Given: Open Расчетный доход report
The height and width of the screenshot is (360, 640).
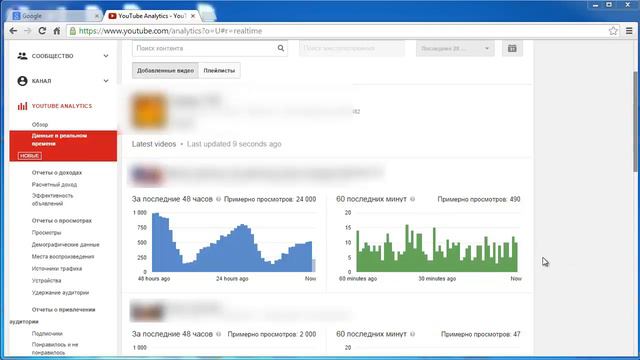Looking at the screenshot, I should [x=54, y=184].
